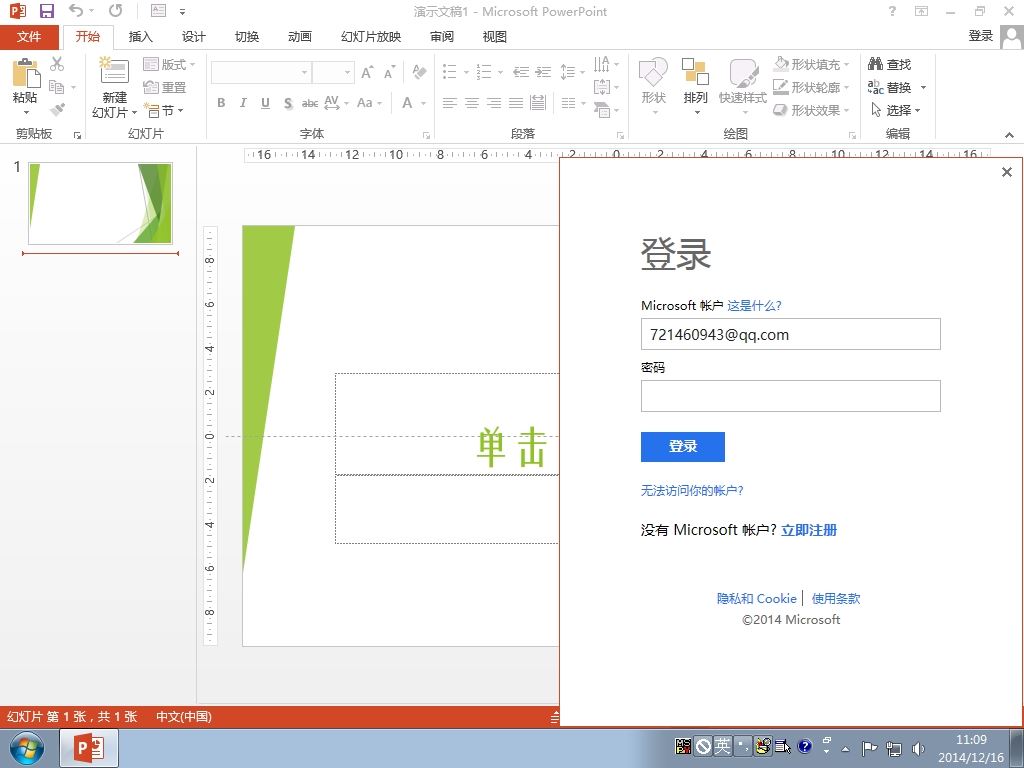Switch to the Insert 插入 tab
The image size is (1024, 768).
point(140,37)
